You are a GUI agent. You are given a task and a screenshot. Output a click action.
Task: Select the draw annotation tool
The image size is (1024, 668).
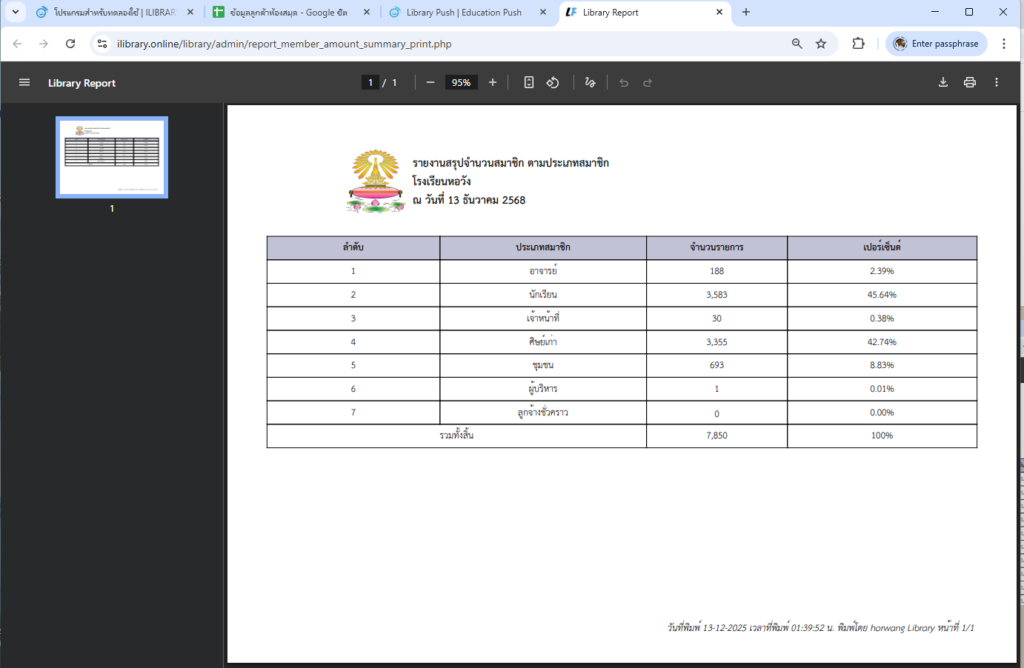pyautogui.click(x=590, y=83)
